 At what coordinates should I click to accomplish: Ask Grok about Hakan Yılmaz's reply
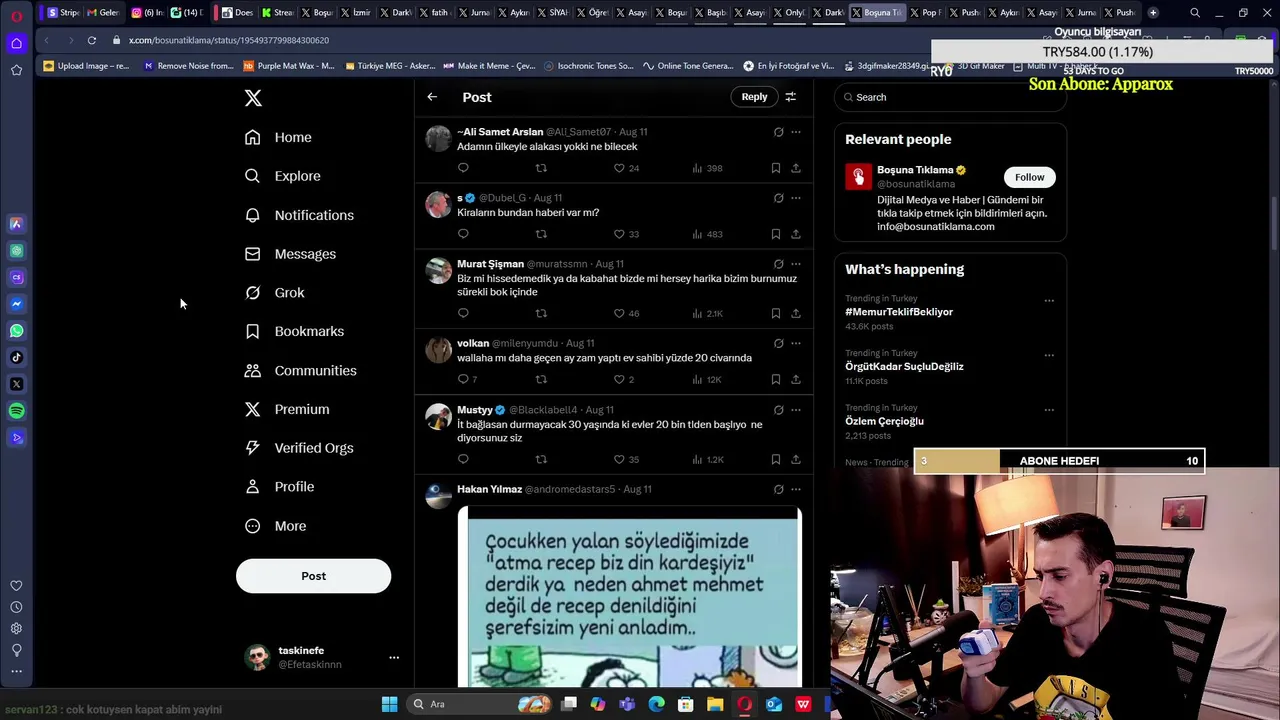coord(778,489)
